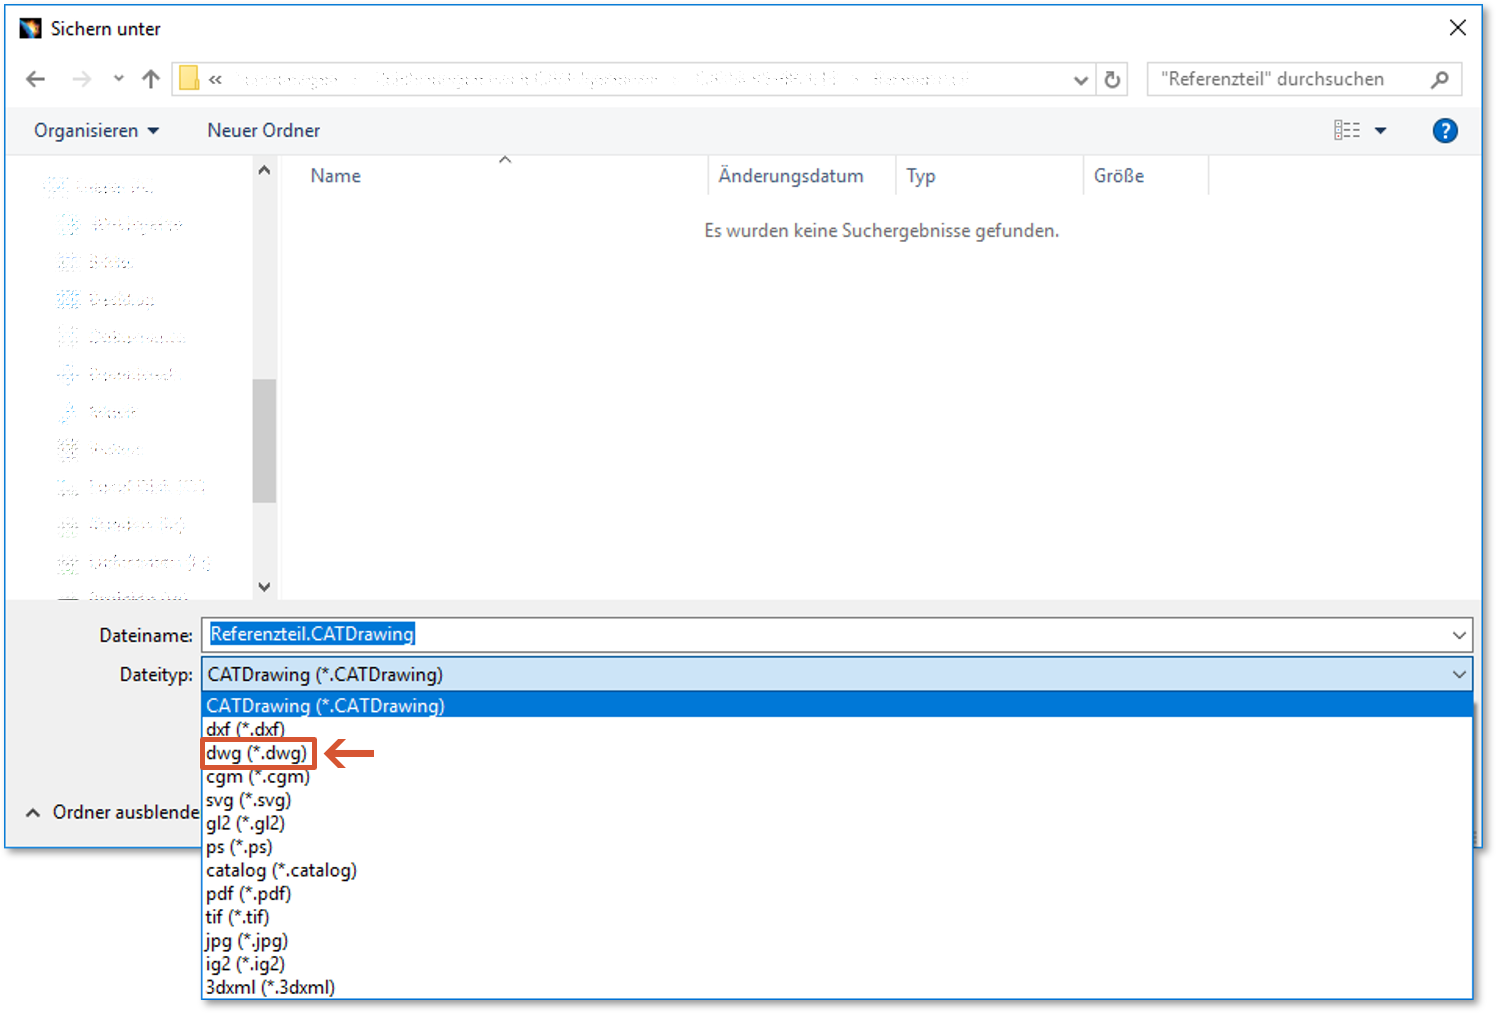Image resolution: width=1496 pixels, height=1013 pixels.
Task: Click the navigation pane scrollbar down arrow
Action: 264,587
